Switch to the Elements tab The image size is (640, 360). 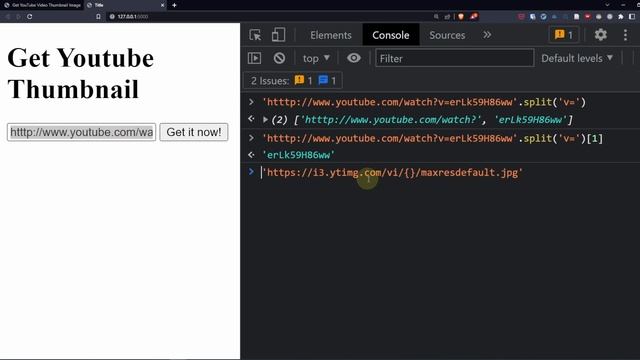click(x=331, y=35)
